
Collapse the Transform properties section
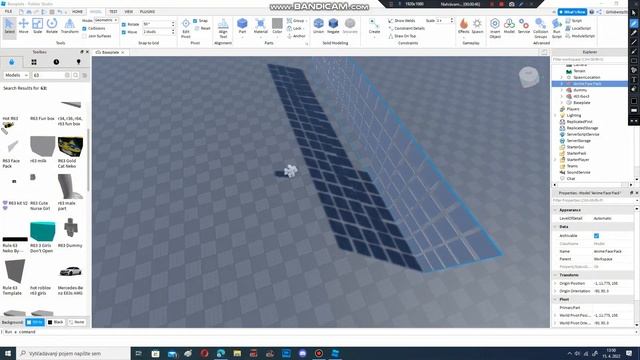tap(555, 275)
